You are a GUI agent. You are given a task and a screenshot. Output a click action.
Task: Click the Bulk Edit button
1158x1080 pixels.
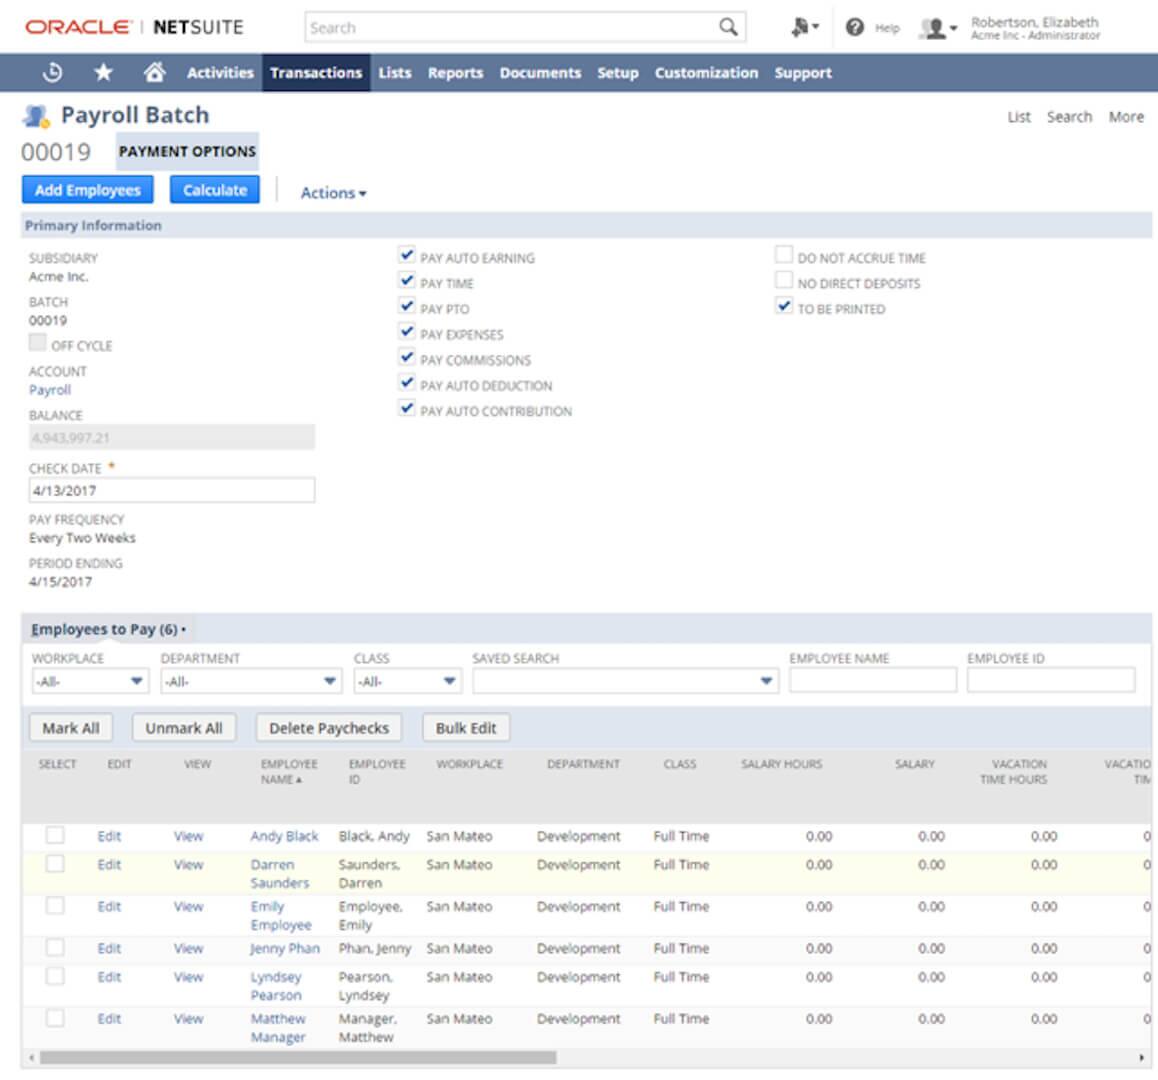[x=466, y=728]
